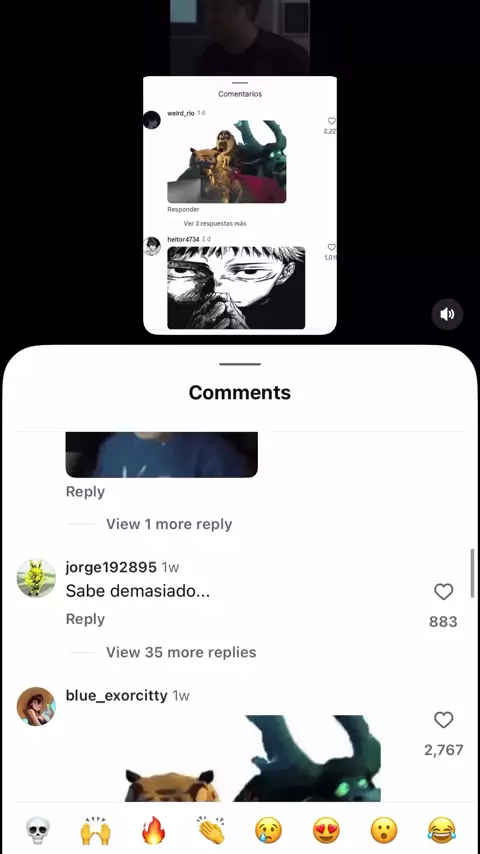The width and height of the screenshot is (480, 854).
Task: Open jorge192895's profile avatar
Action: pos(36,578)
